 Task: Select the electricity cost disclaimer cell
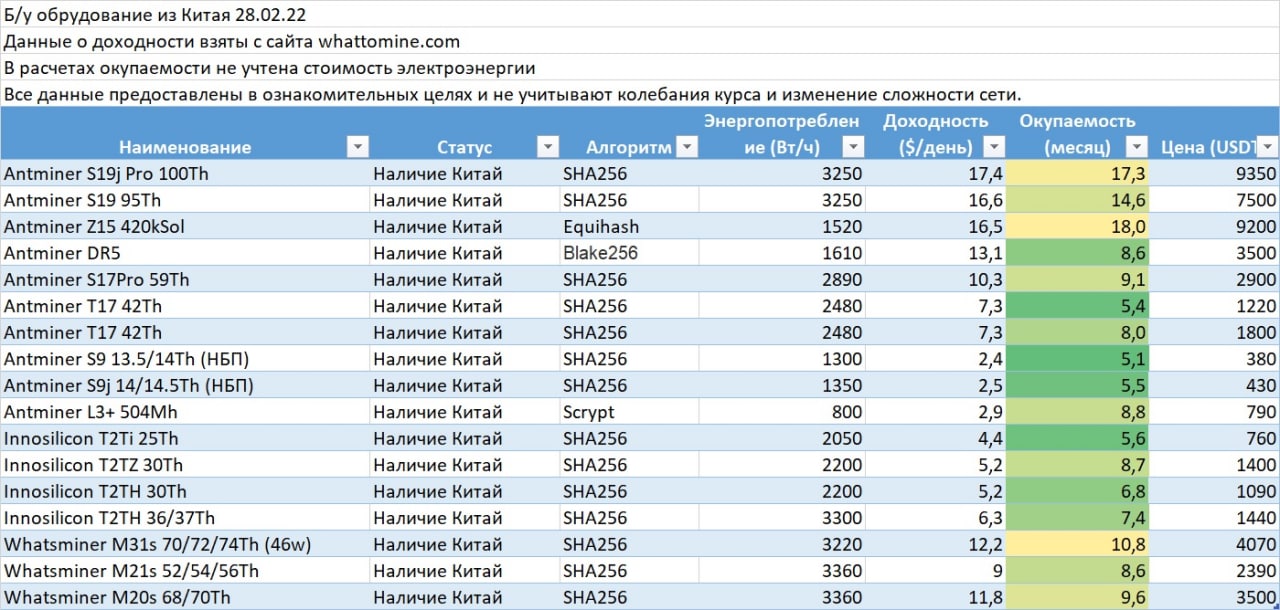(x=640, y=68)
